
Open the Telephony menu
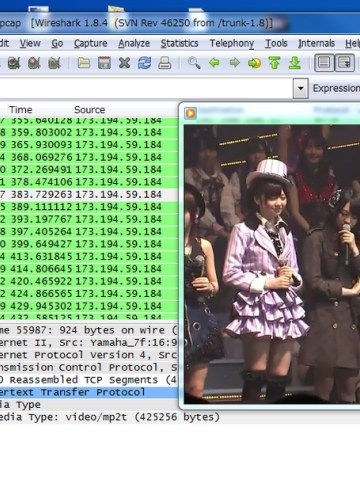tap(232, 43)
